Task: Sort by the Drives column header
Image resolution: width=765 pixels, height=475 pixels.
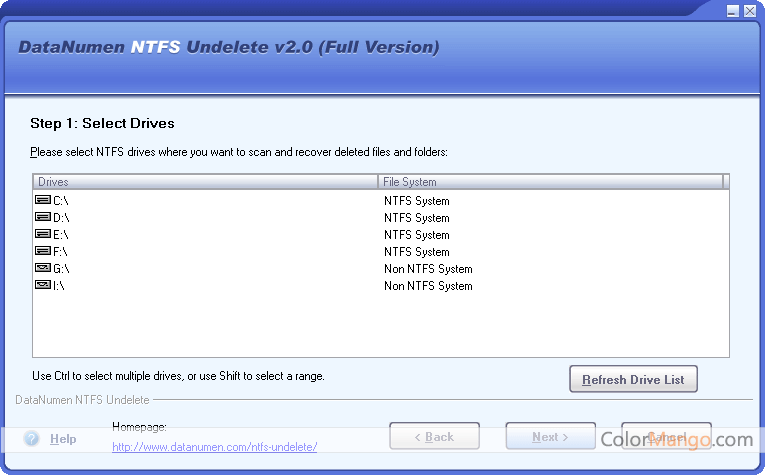Action: click(205, 182)
